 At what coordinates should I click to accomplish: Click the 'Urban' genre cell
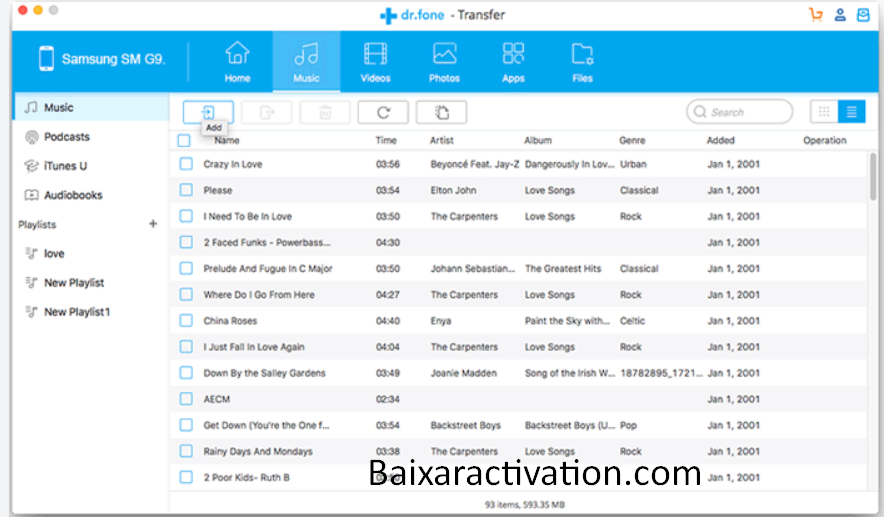[x=633, y=164]
